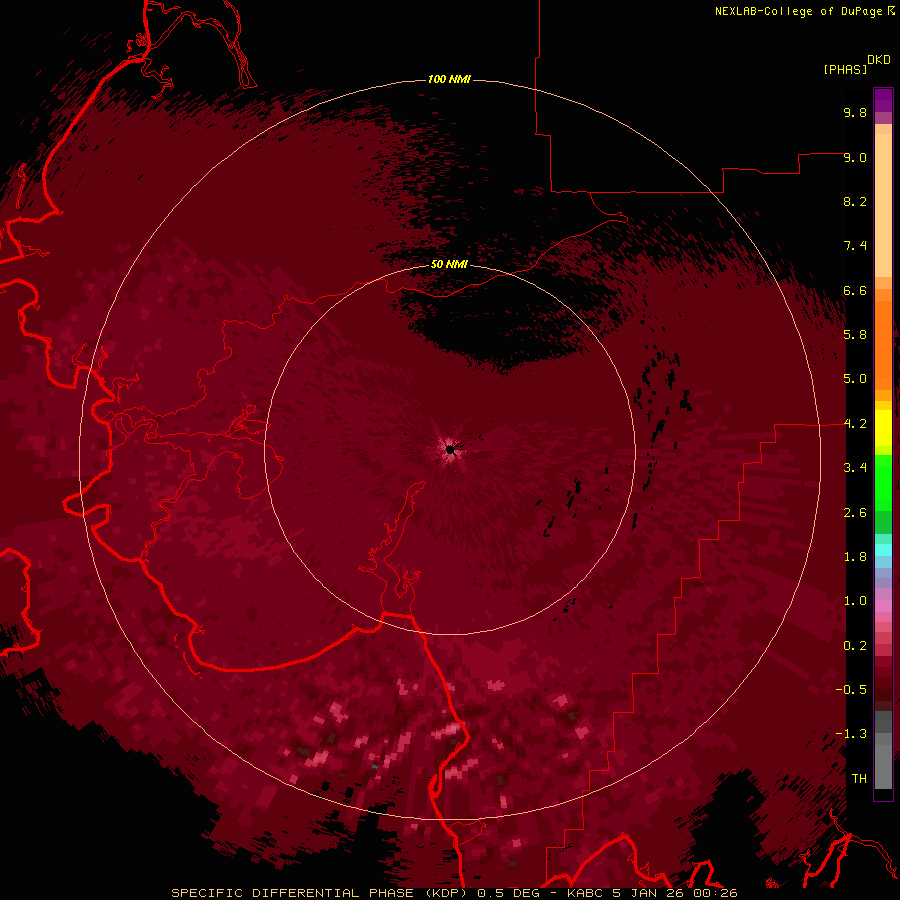Click the cyan segment of the color bar

pos(883,550)
